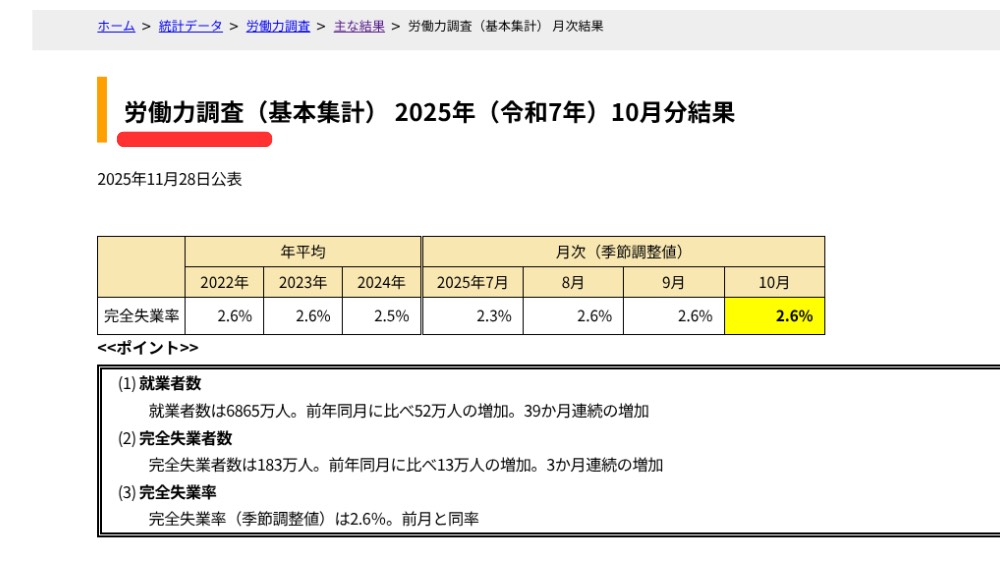Image resolution: width=1000 pixels, height=562 pixels.
Task: Click the red underline beneath the heading
Action: tap(194, 139)
